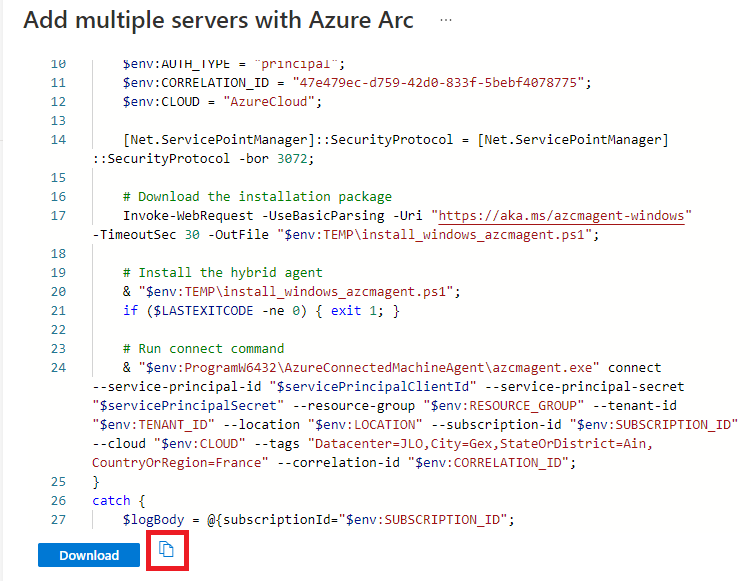The width and height of the screenshot is (751, 581).
Task: Click the number 3072 on the SecurityProtocol line
Action: tap(292, 159)
